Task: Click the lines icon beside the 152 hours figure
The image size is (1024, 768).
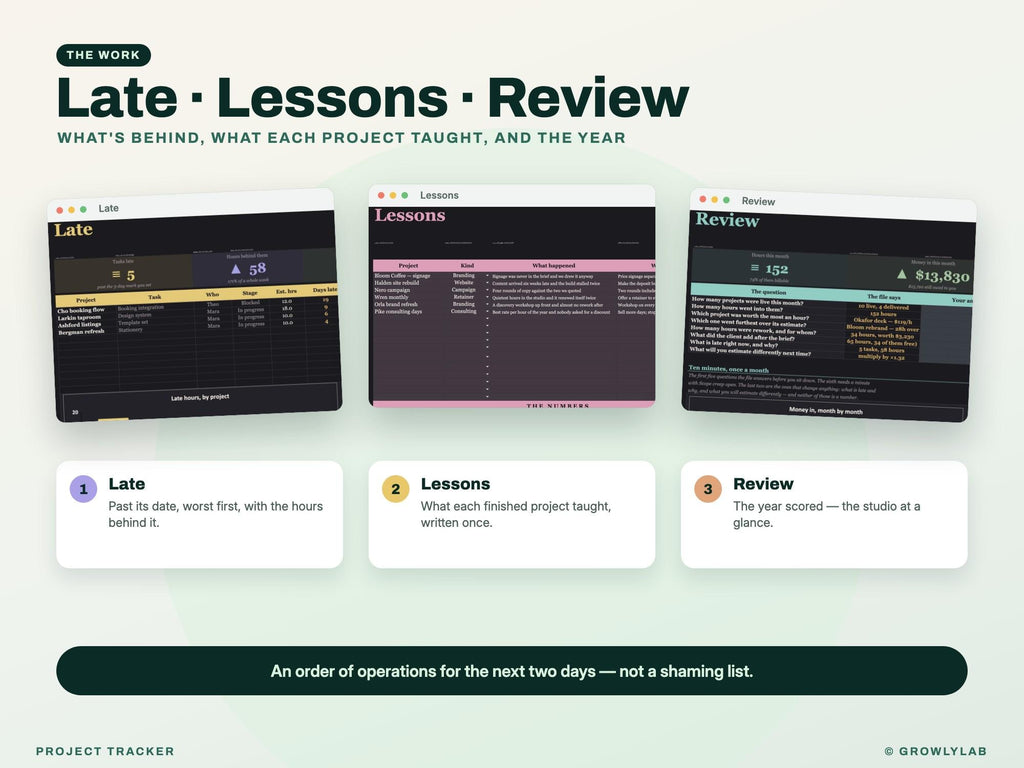Action: [x=755, y=268]
